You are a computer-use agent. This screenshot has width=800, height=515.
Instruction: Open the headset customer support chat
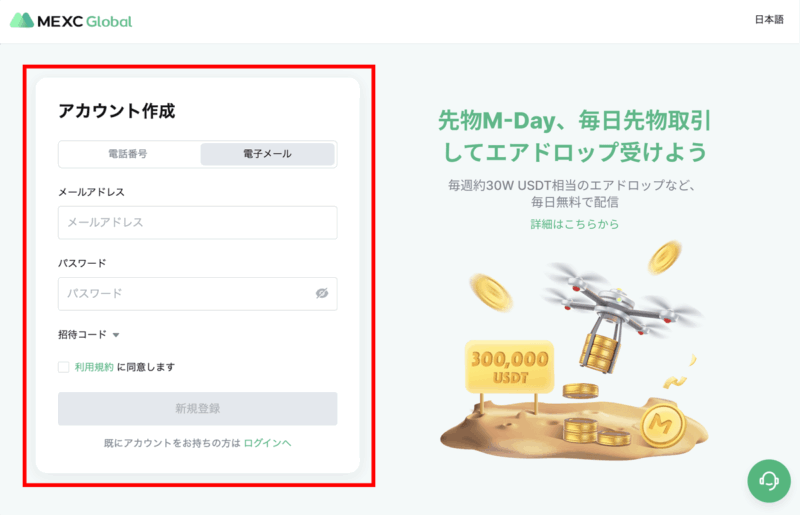[x=769, y=481]
